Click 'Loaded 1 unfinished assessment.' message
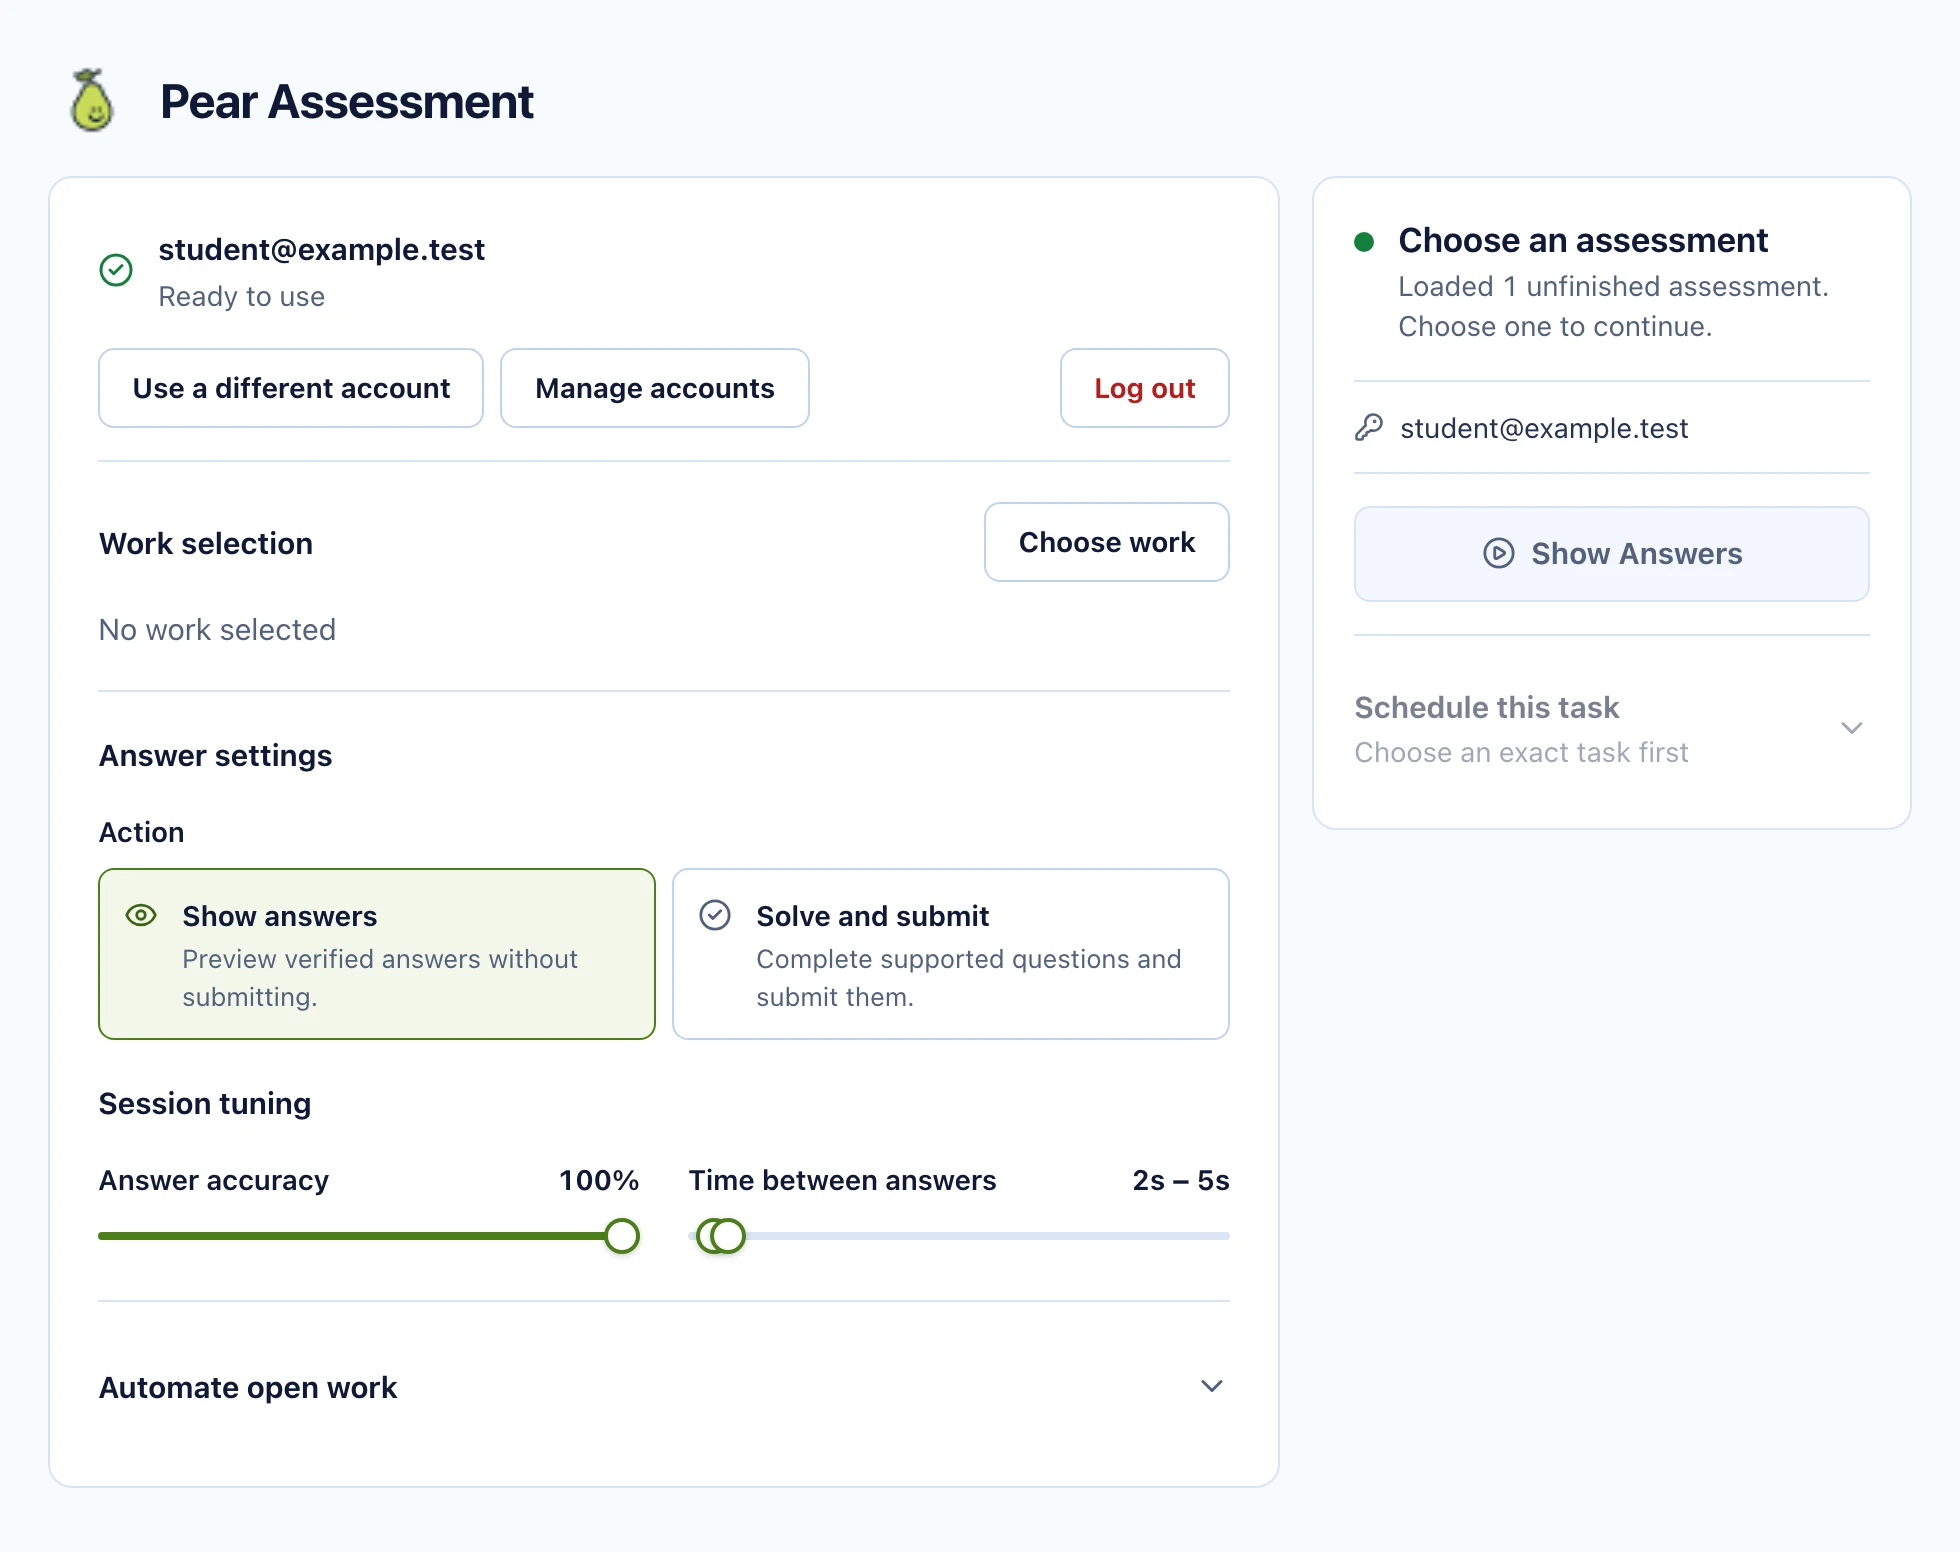 [1613, 287]
